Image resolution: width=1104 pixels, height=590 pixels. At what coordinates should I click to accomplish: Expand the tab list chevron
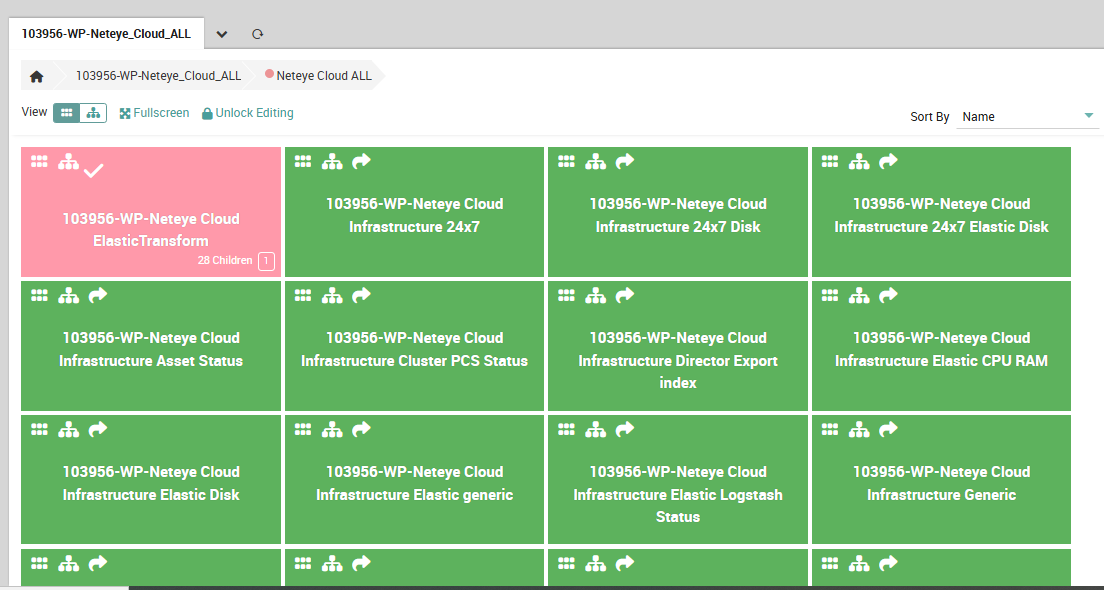(222, 34)
